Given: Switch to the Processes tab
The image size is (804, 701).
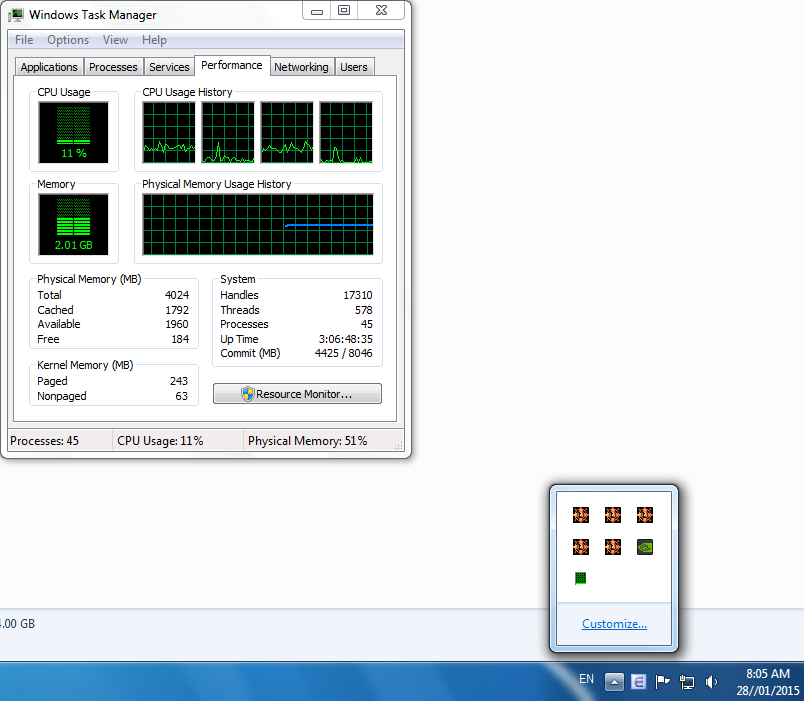Looking at the screenshot, I should click(x=113, y=67).
